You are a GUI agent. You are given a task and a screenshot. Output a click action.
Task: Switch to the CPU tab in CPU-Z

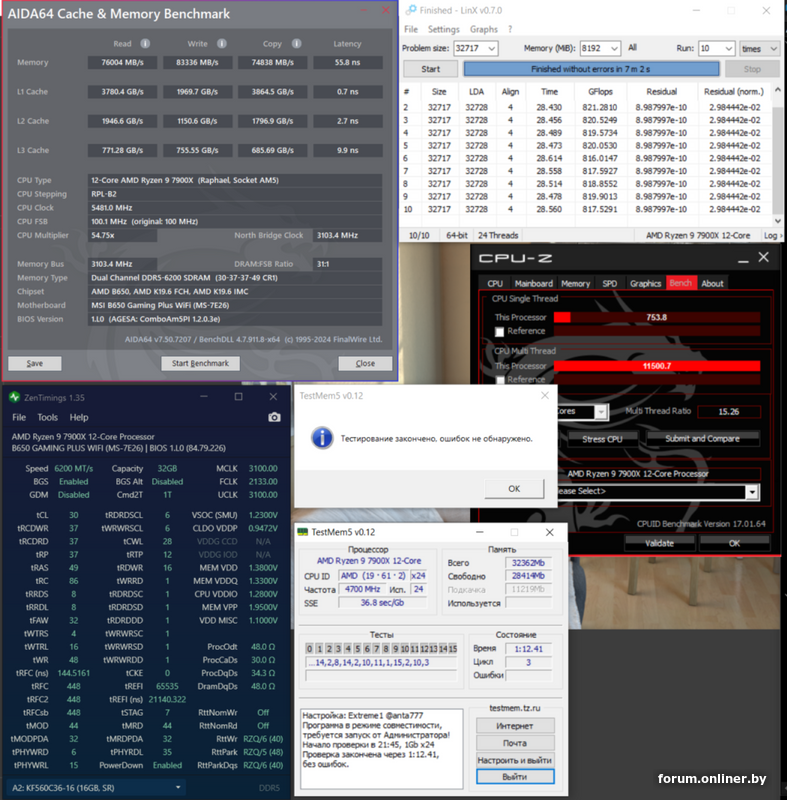[x=495, y=283]
